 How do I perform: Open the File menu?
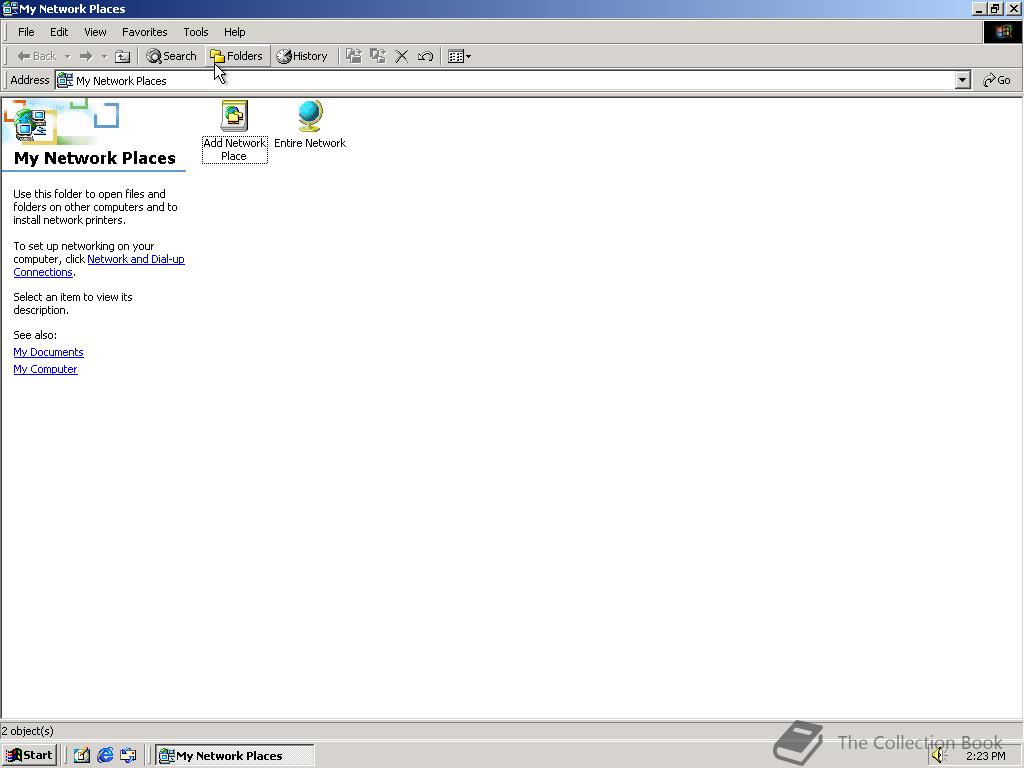click(x=26, y=32)
